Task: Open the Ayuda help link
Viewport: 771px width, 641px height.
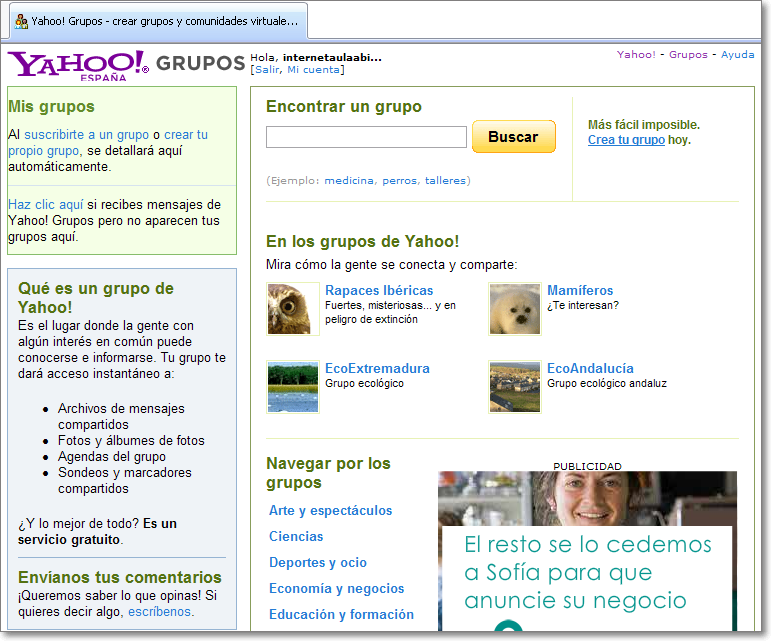Action: 737,55
